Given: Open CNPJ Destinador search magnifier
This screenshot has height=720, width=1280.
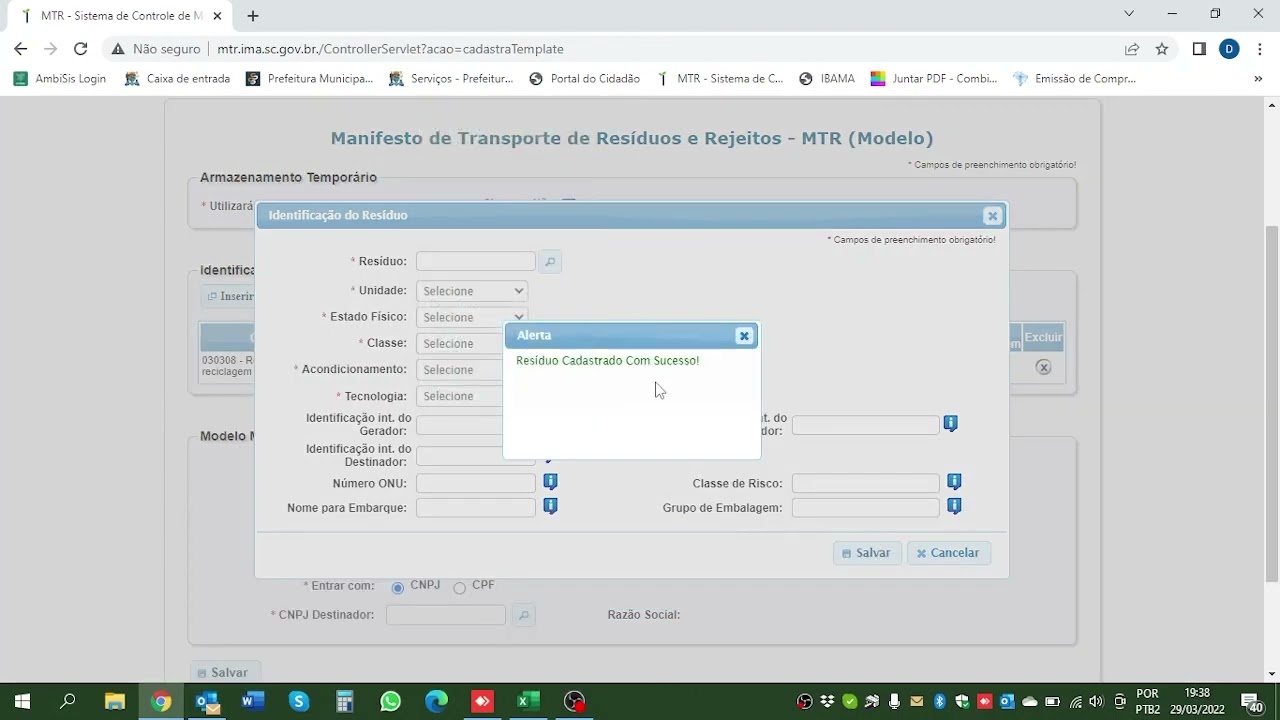Looking at the screenshot, I should click(524, 615).
